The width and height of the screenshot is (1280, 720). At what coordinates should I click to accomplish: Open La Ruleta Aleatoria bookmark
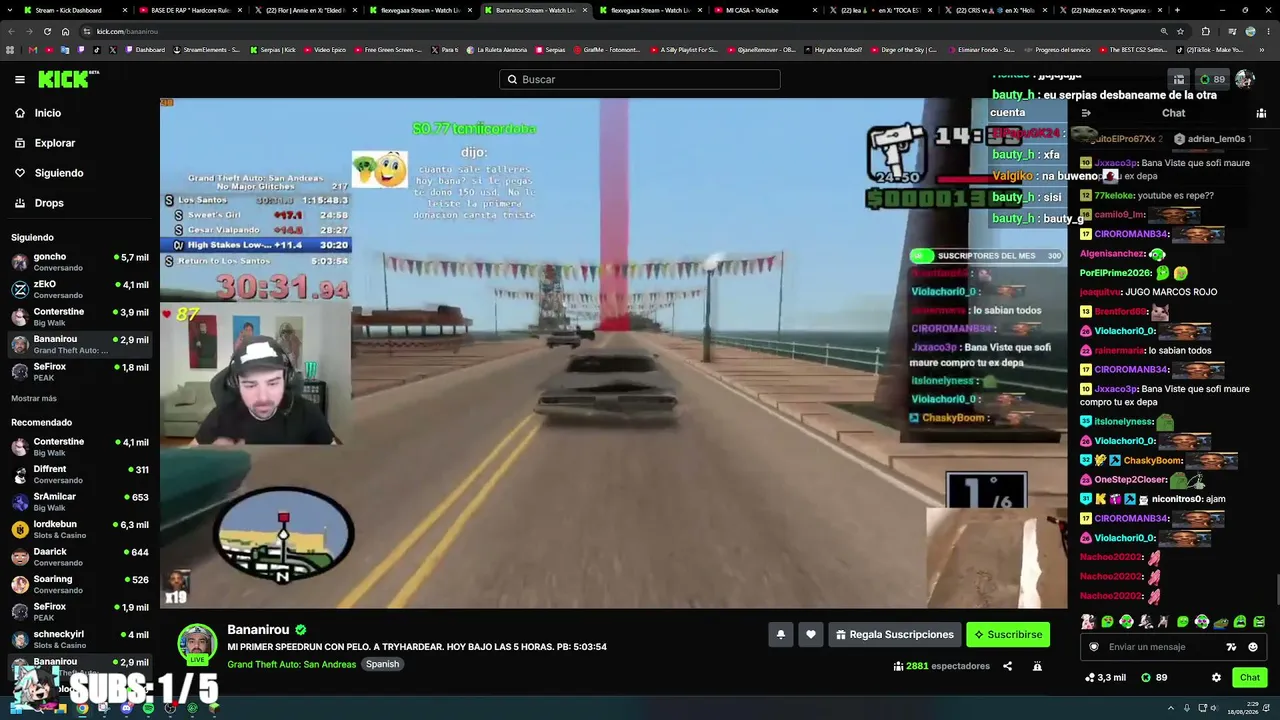tap(496, 49)
